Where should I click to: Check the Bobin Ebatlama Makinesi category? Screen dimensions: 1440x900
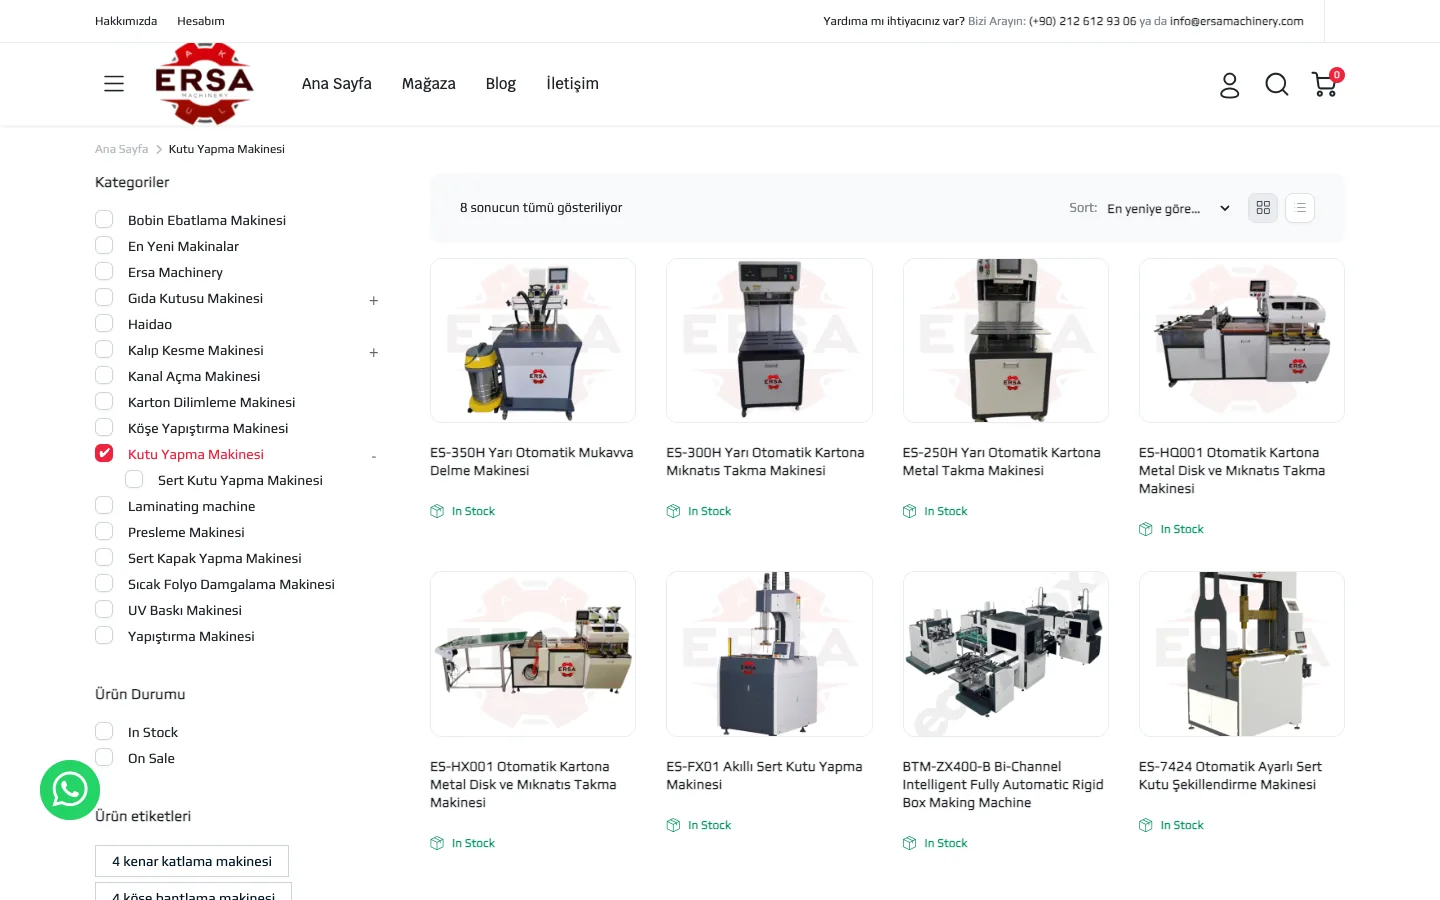click(104, 220)
